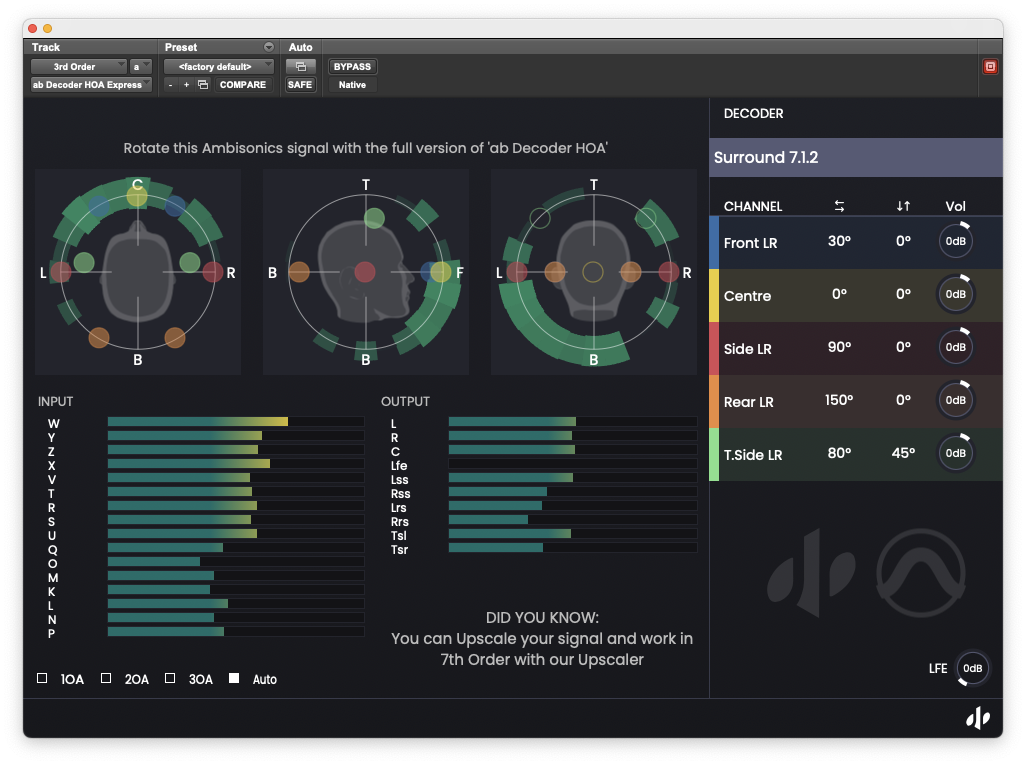
Task: Click the Front LR 0dB volume knob
Action: click(955, 240)
